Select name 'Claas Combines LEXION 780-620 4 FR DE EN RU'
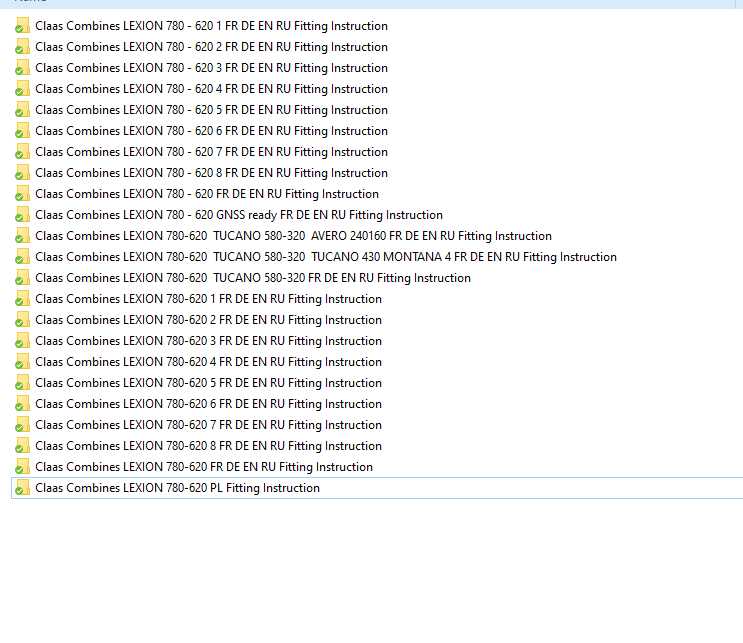The image size is (743, 643). tap(208, 362)
